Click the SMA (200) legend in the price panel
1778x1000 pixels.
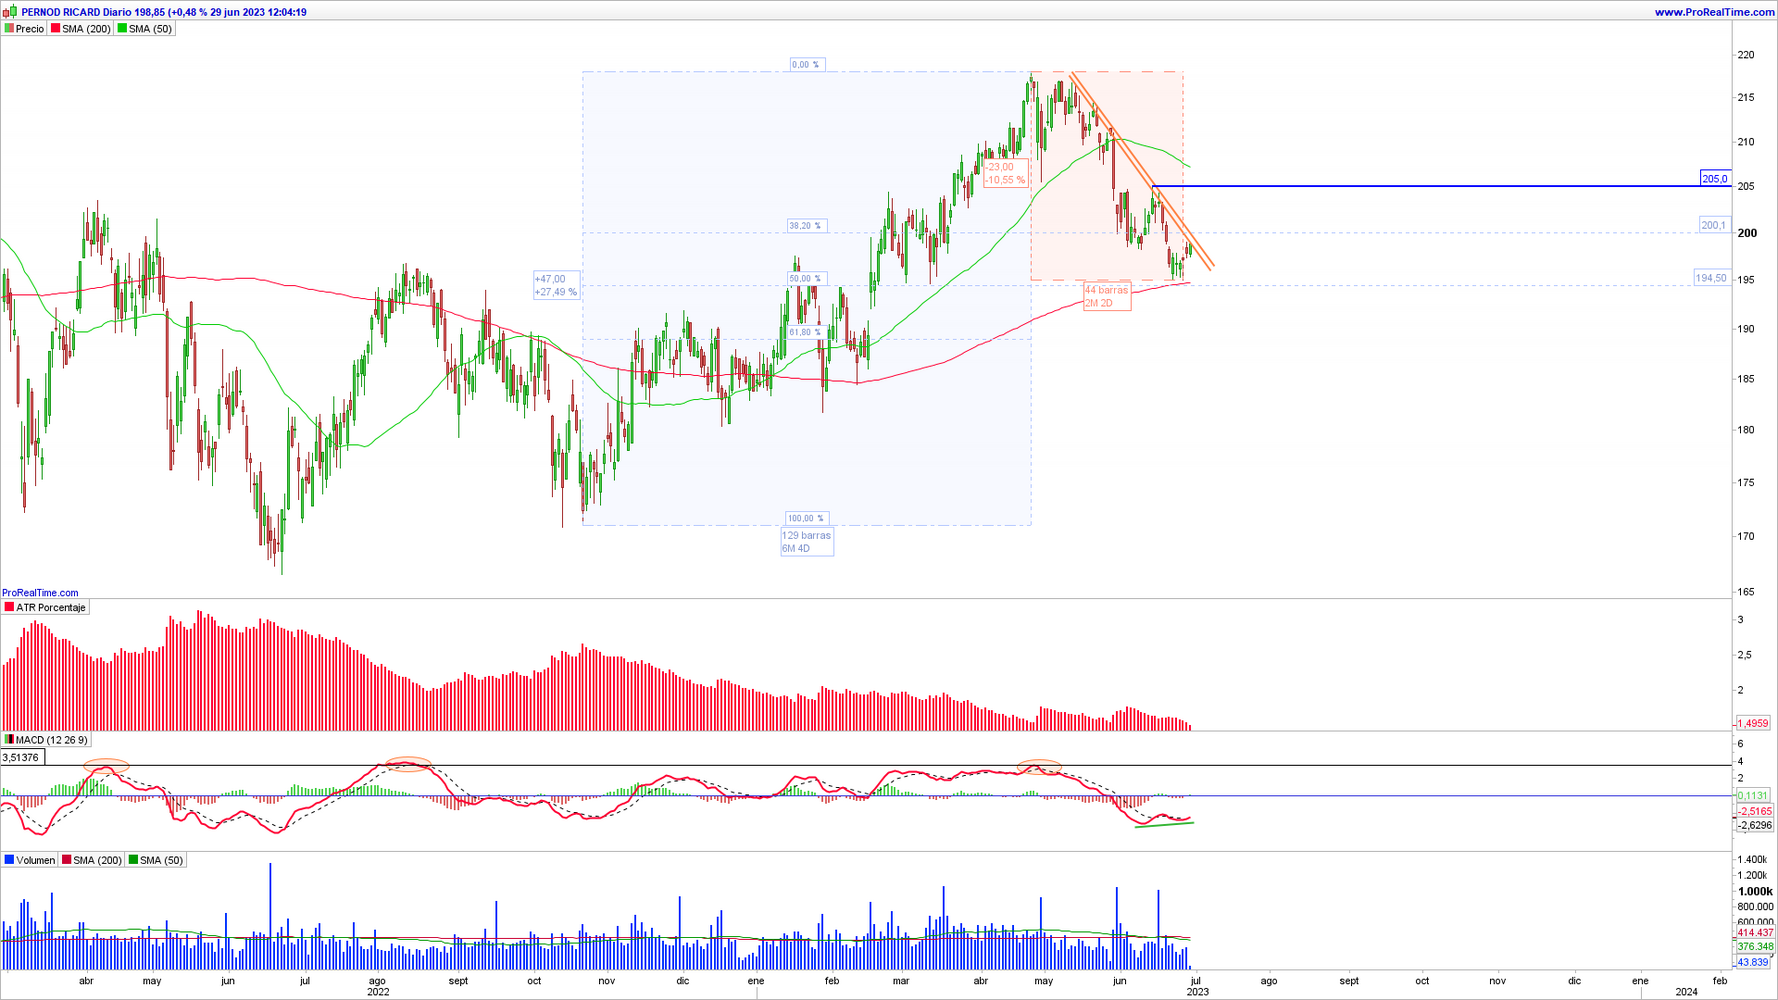click(86, 29)
